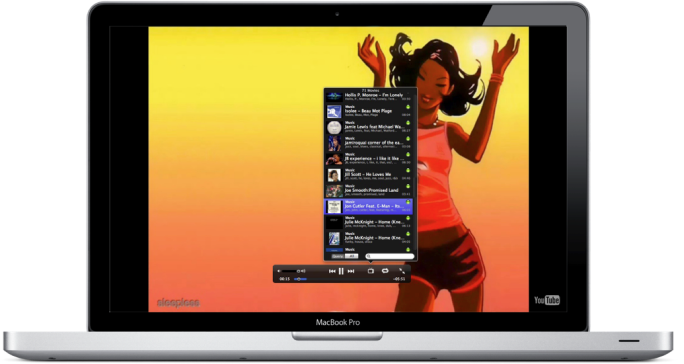Viewport: 684px width, 364px height.
Task: Toggle the repeat loop icon
Action: click(385, 271)
